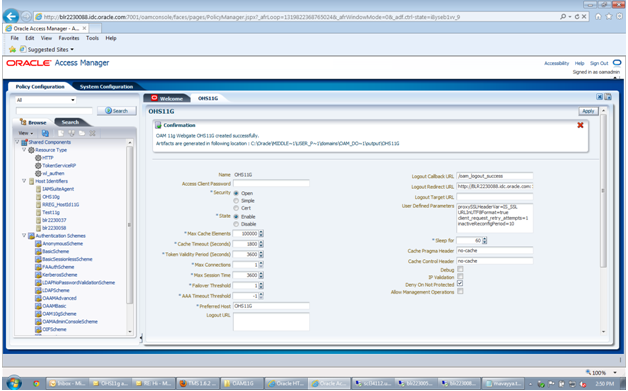Select the Cert security radio button
This screenshot has height=391, width=628.
(x=236, y=208)
